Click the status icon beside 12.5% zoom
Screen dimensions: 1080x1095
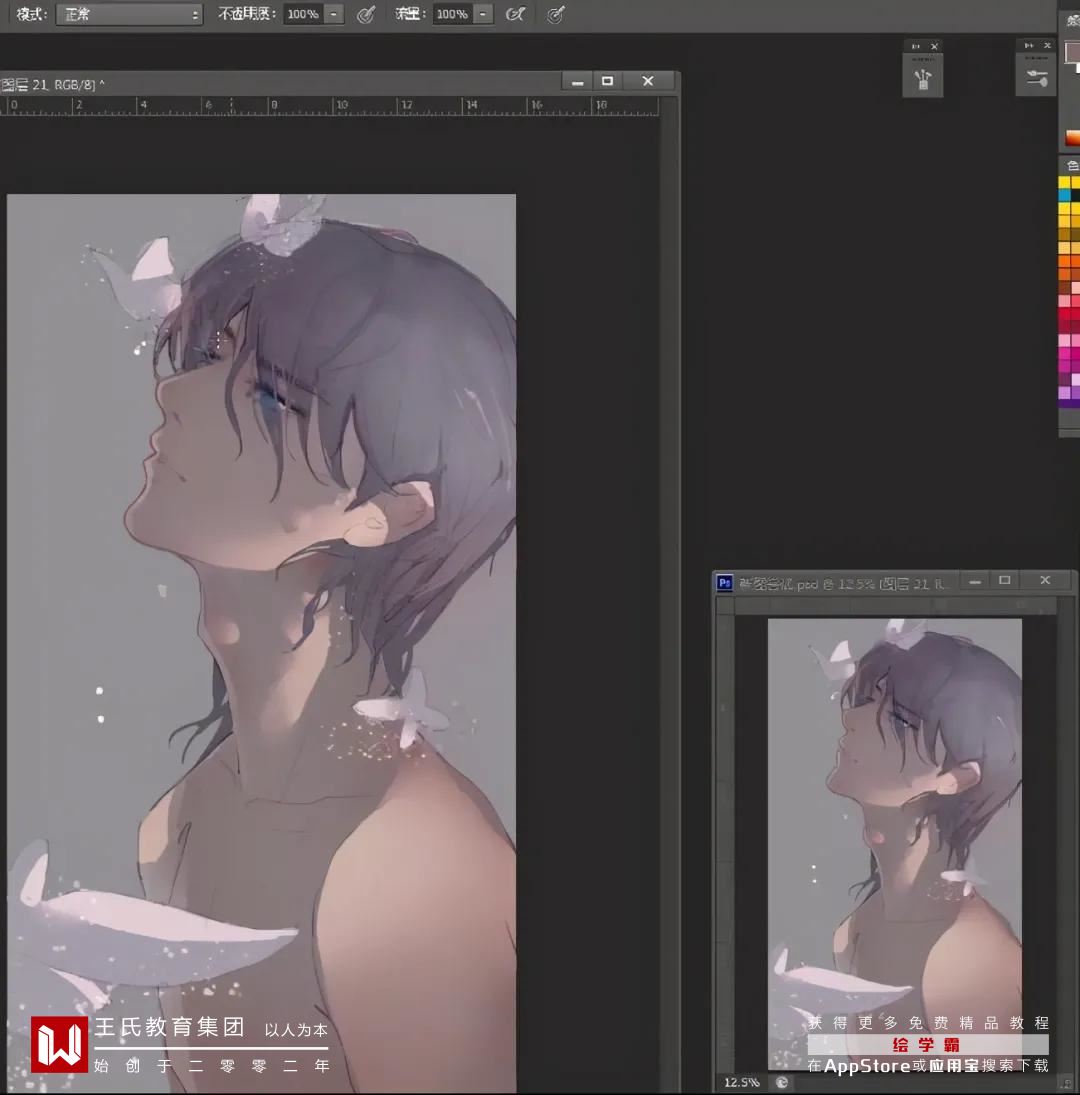tap(782, 1082)
